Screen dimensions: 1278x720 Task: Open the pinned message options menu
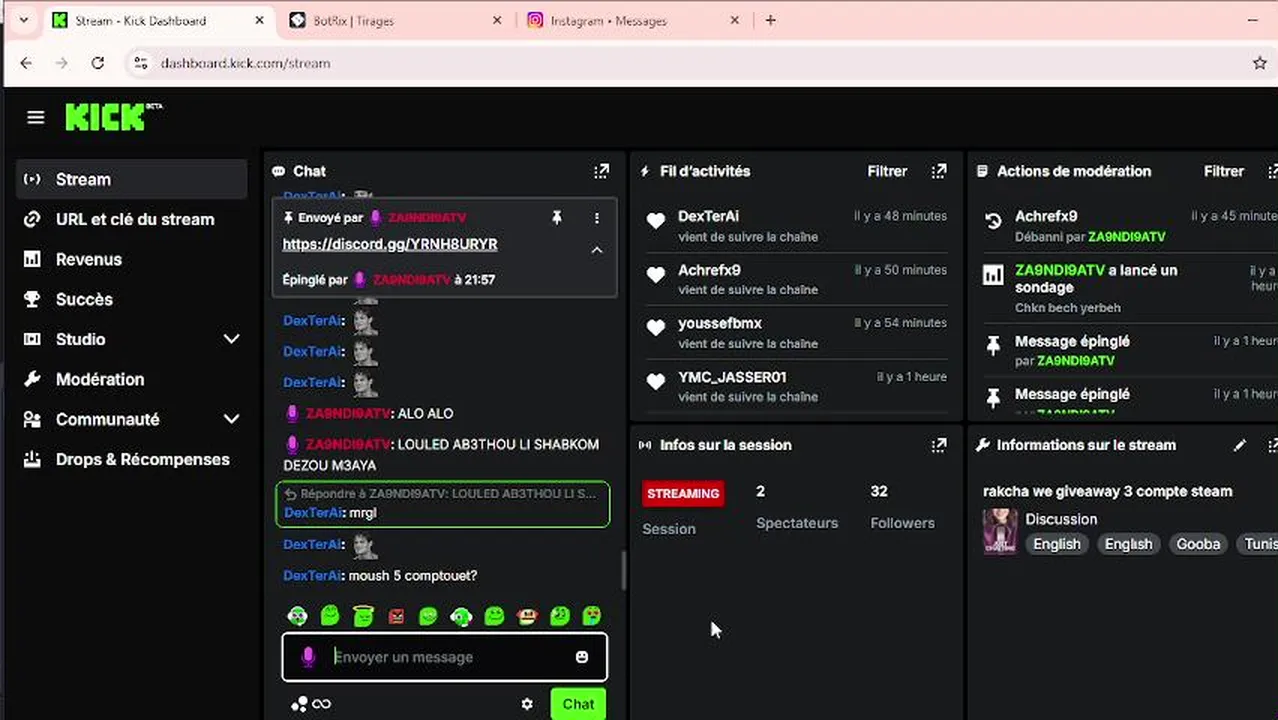coord(597,217)
